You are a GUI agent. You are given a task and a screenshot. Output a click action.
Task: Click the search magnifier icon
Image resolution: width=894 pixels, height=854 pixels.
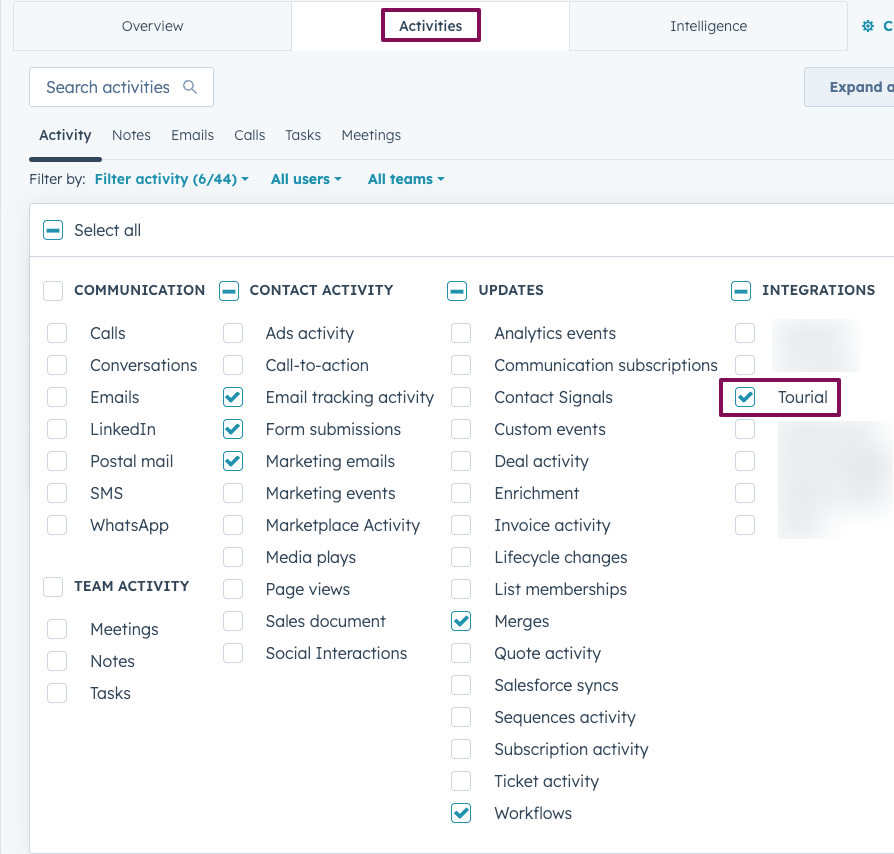coord(190,88)
